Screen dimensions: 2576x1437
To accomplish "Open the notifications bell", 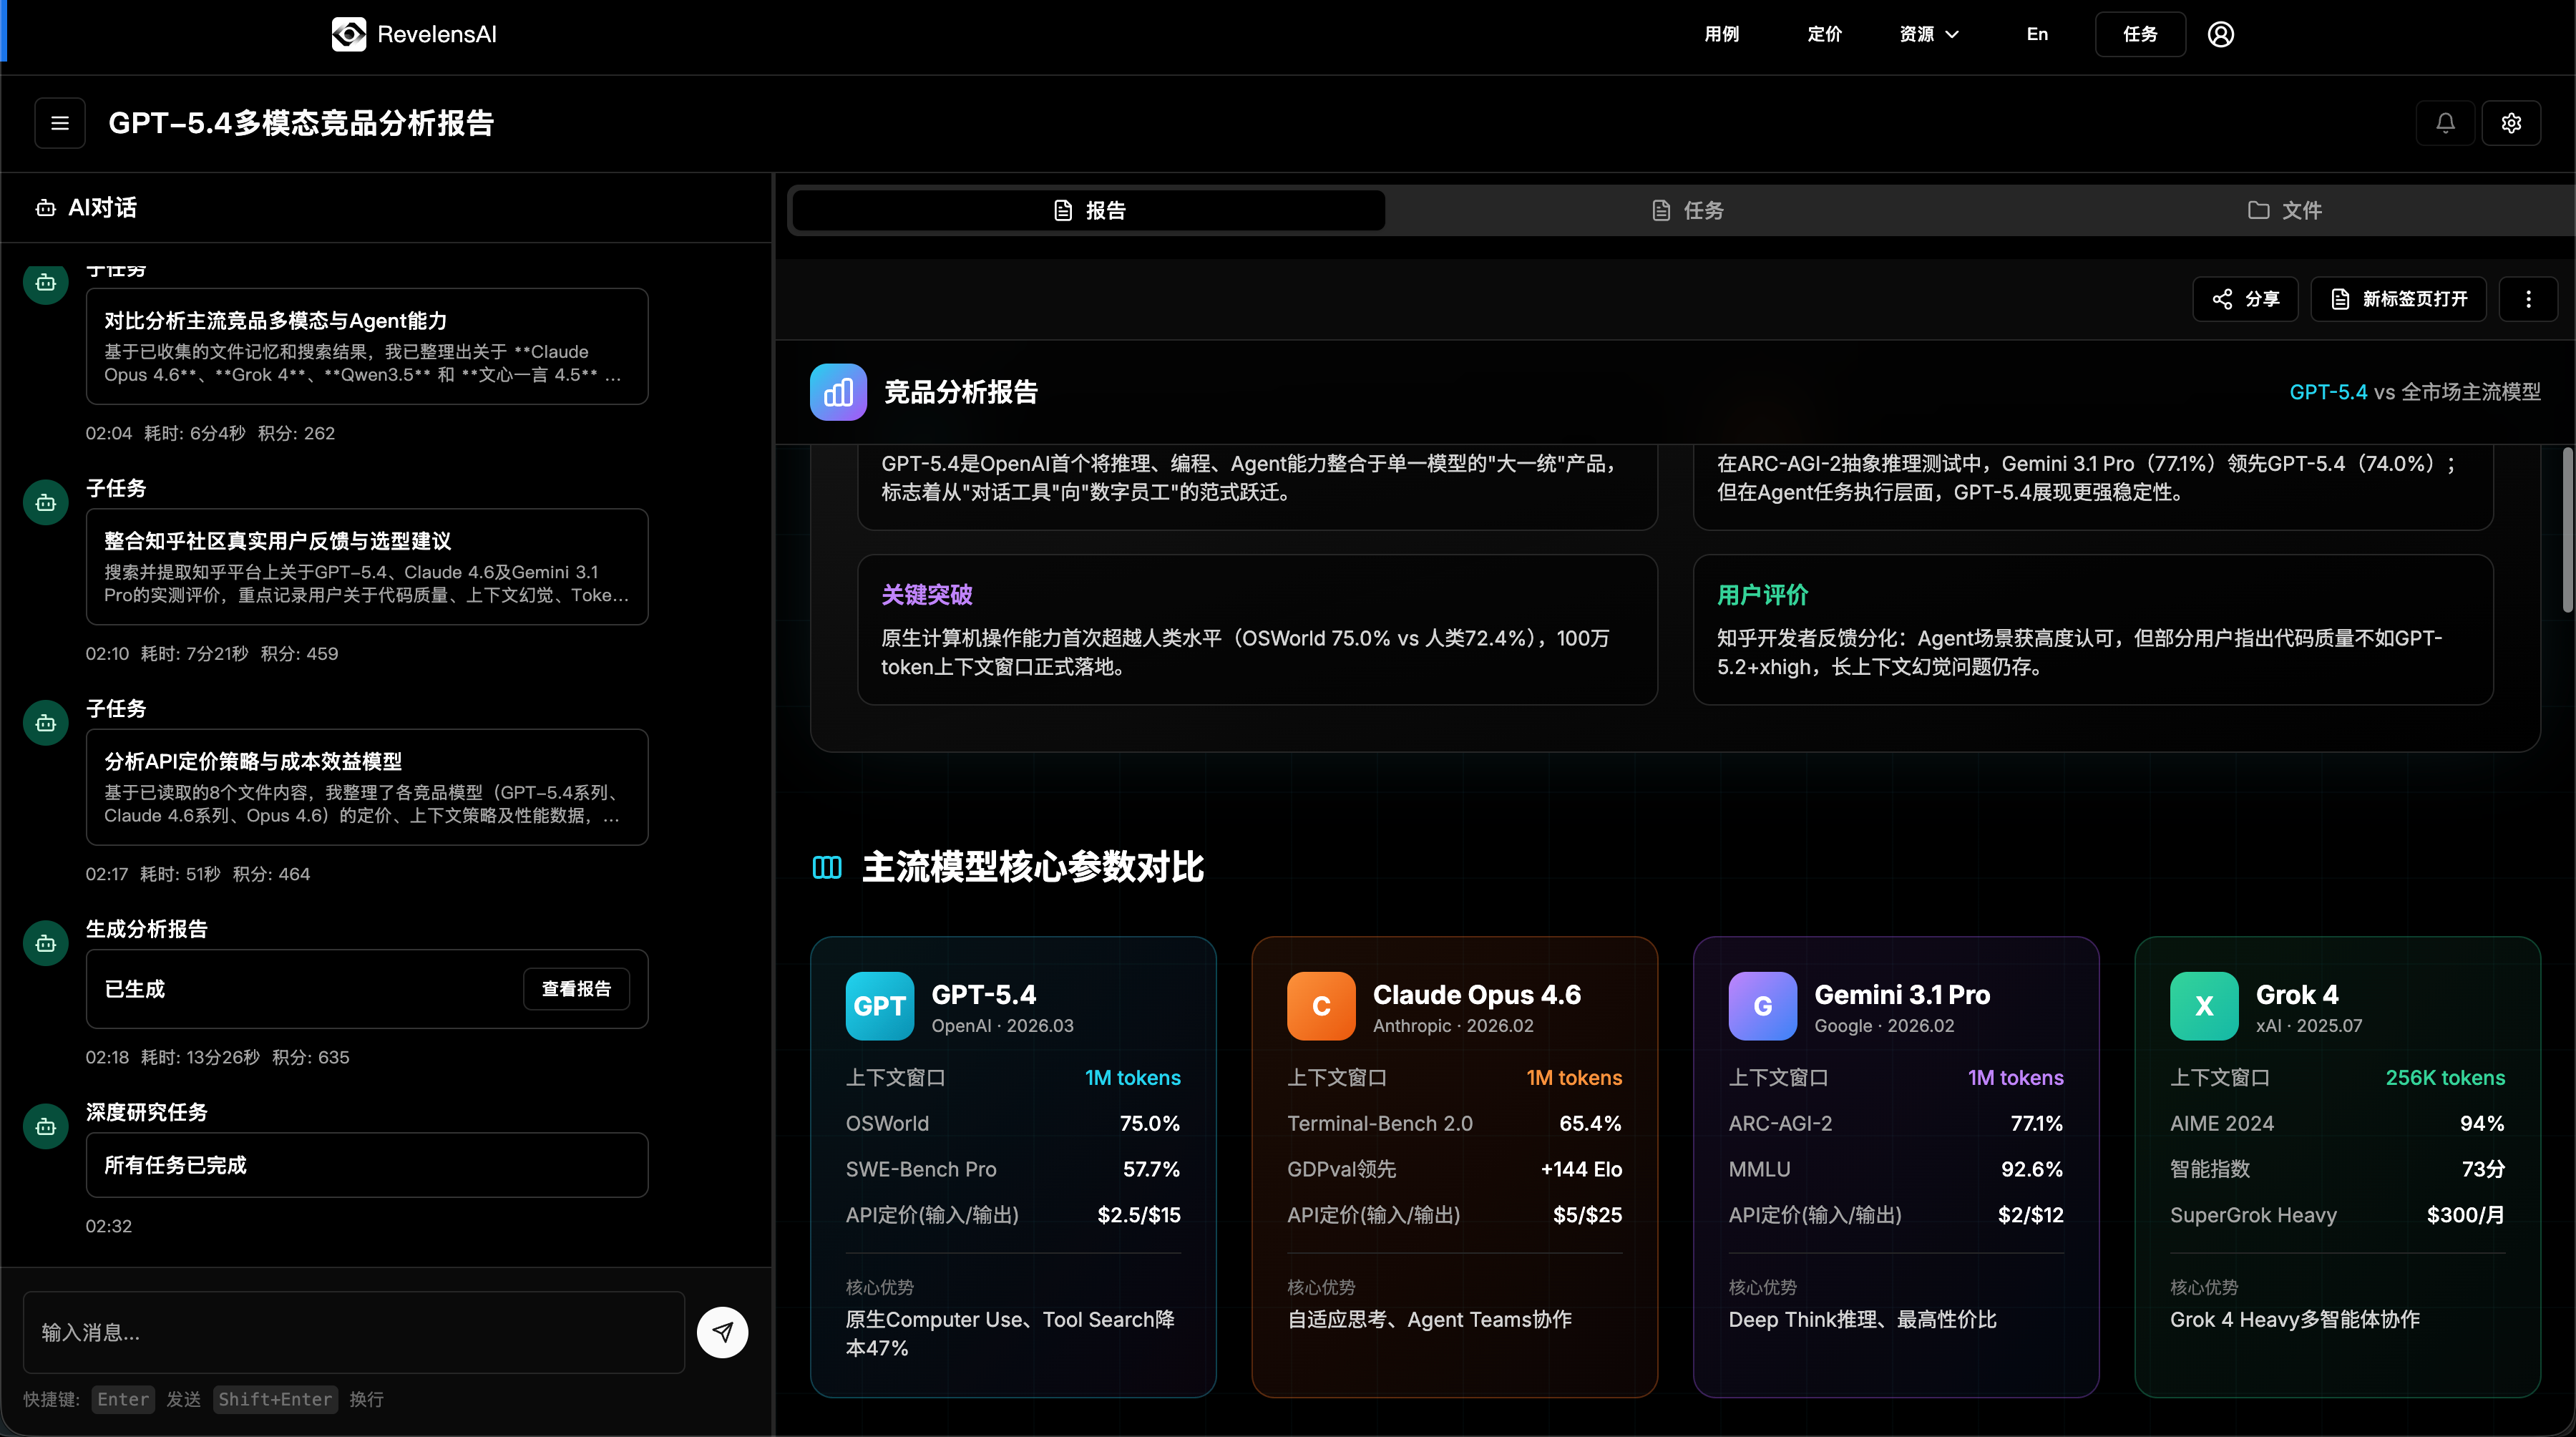I will click(x=2445, y=123).
